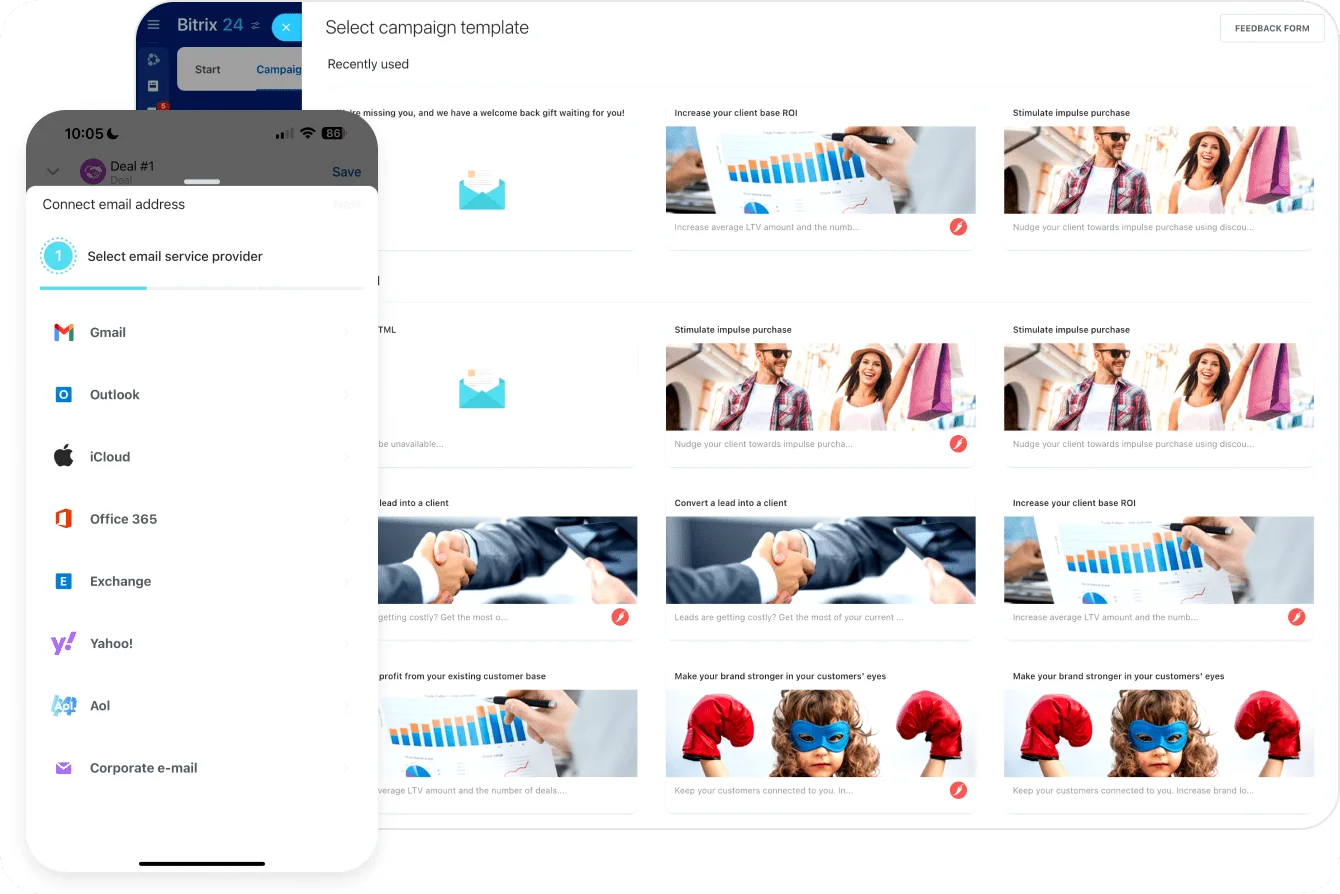Click the Corporate e-mail envelope icon

(64, 768)
